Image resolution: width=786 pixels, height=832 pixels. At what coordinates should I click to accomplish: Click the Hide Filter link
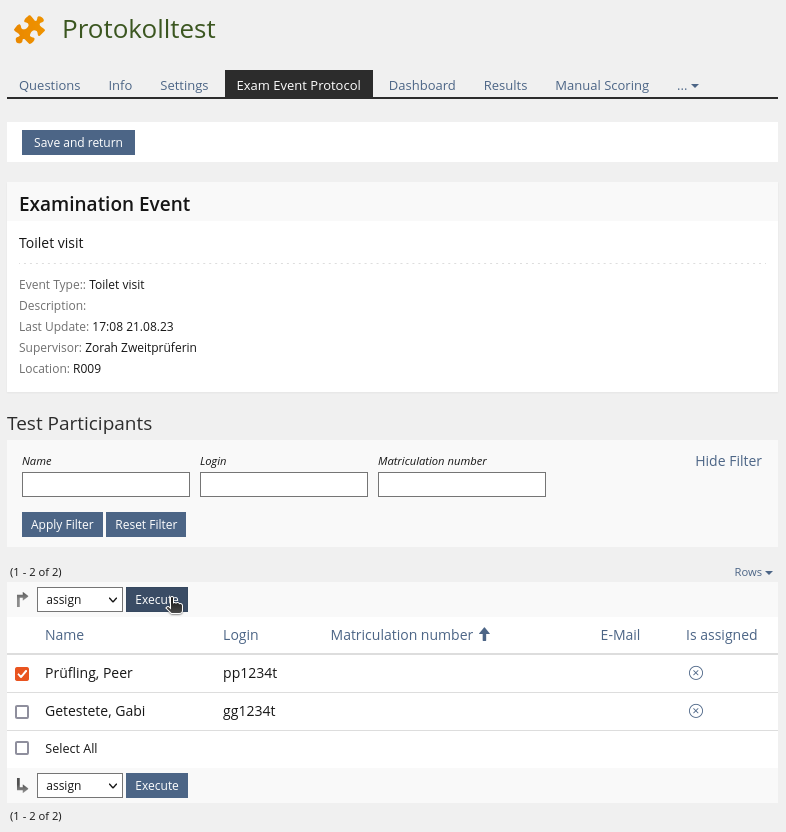pyautogui.click(x=728, y=461)
